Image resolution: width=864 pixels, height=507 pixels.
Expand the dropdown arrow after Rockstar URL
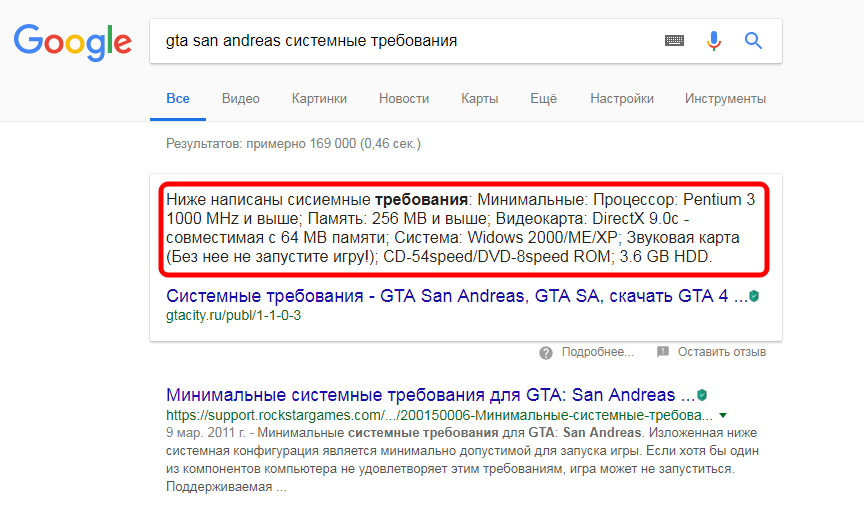[723, 415]
